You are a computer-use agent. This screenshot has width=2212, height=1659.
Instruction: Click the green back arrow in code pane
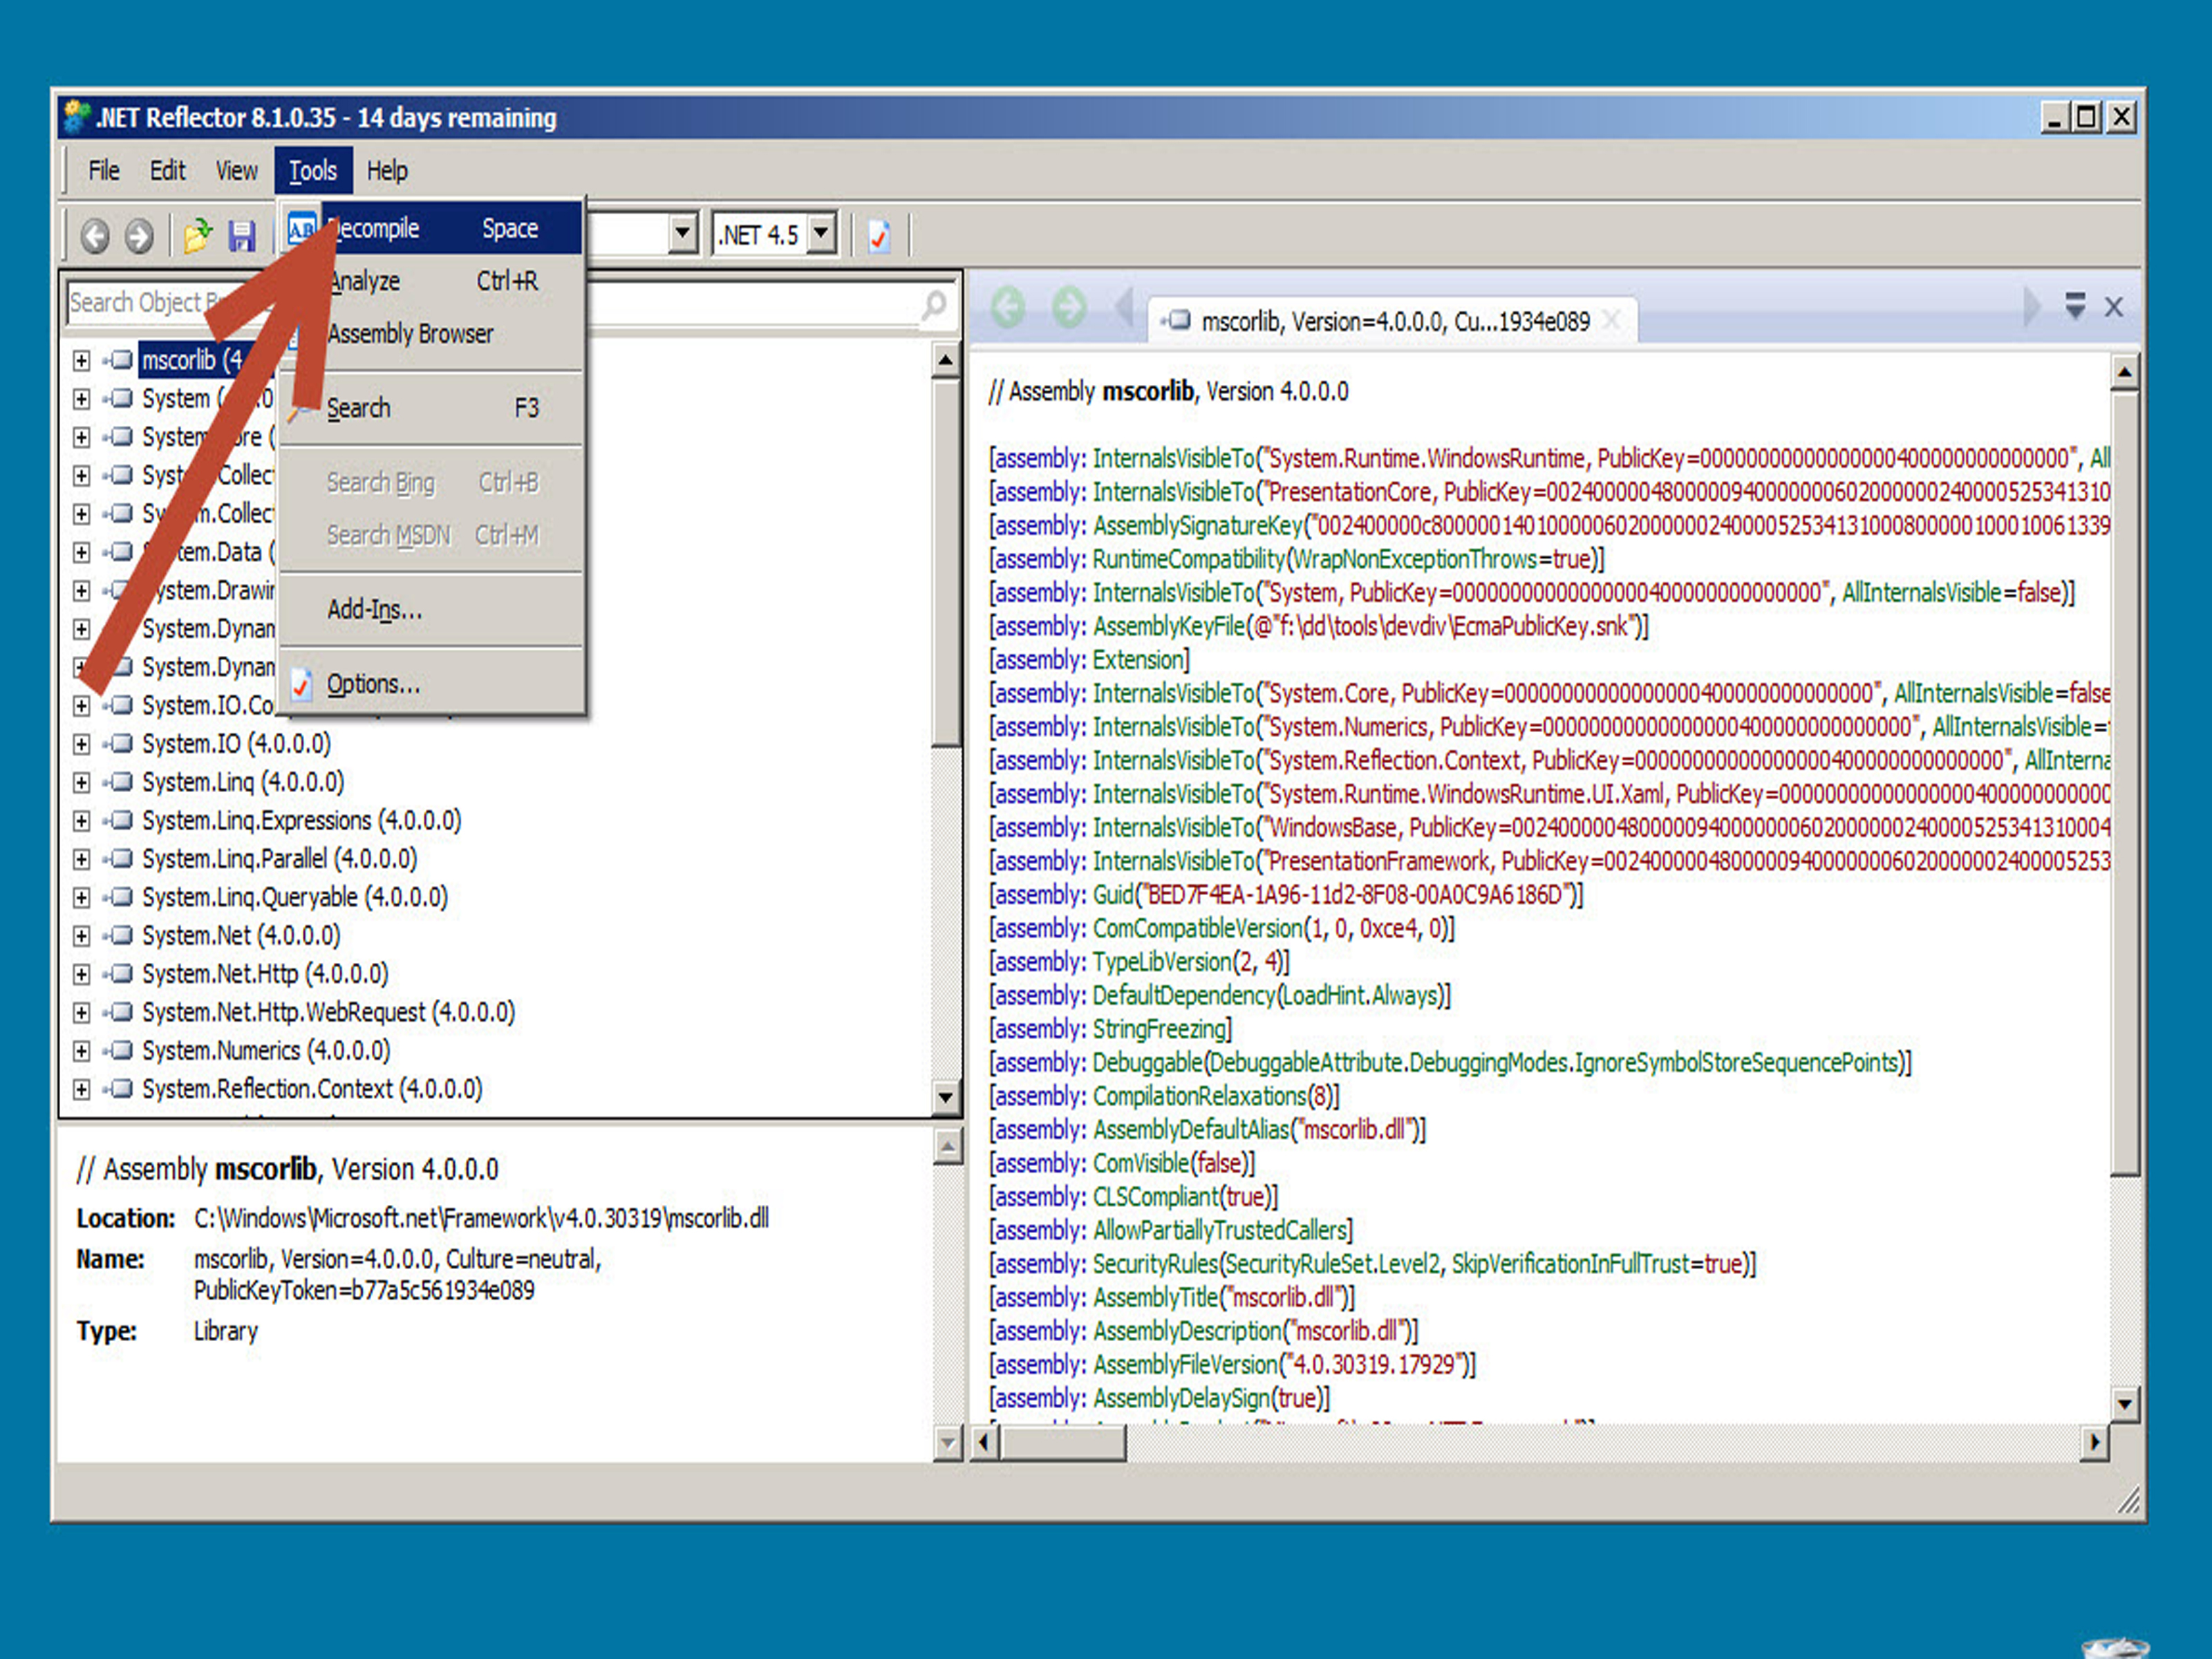click(1008, 307)
